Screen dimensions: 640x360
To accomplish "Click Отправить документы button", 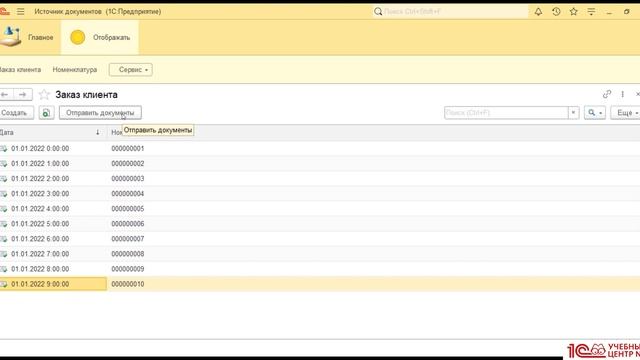I will click(100, 113).
